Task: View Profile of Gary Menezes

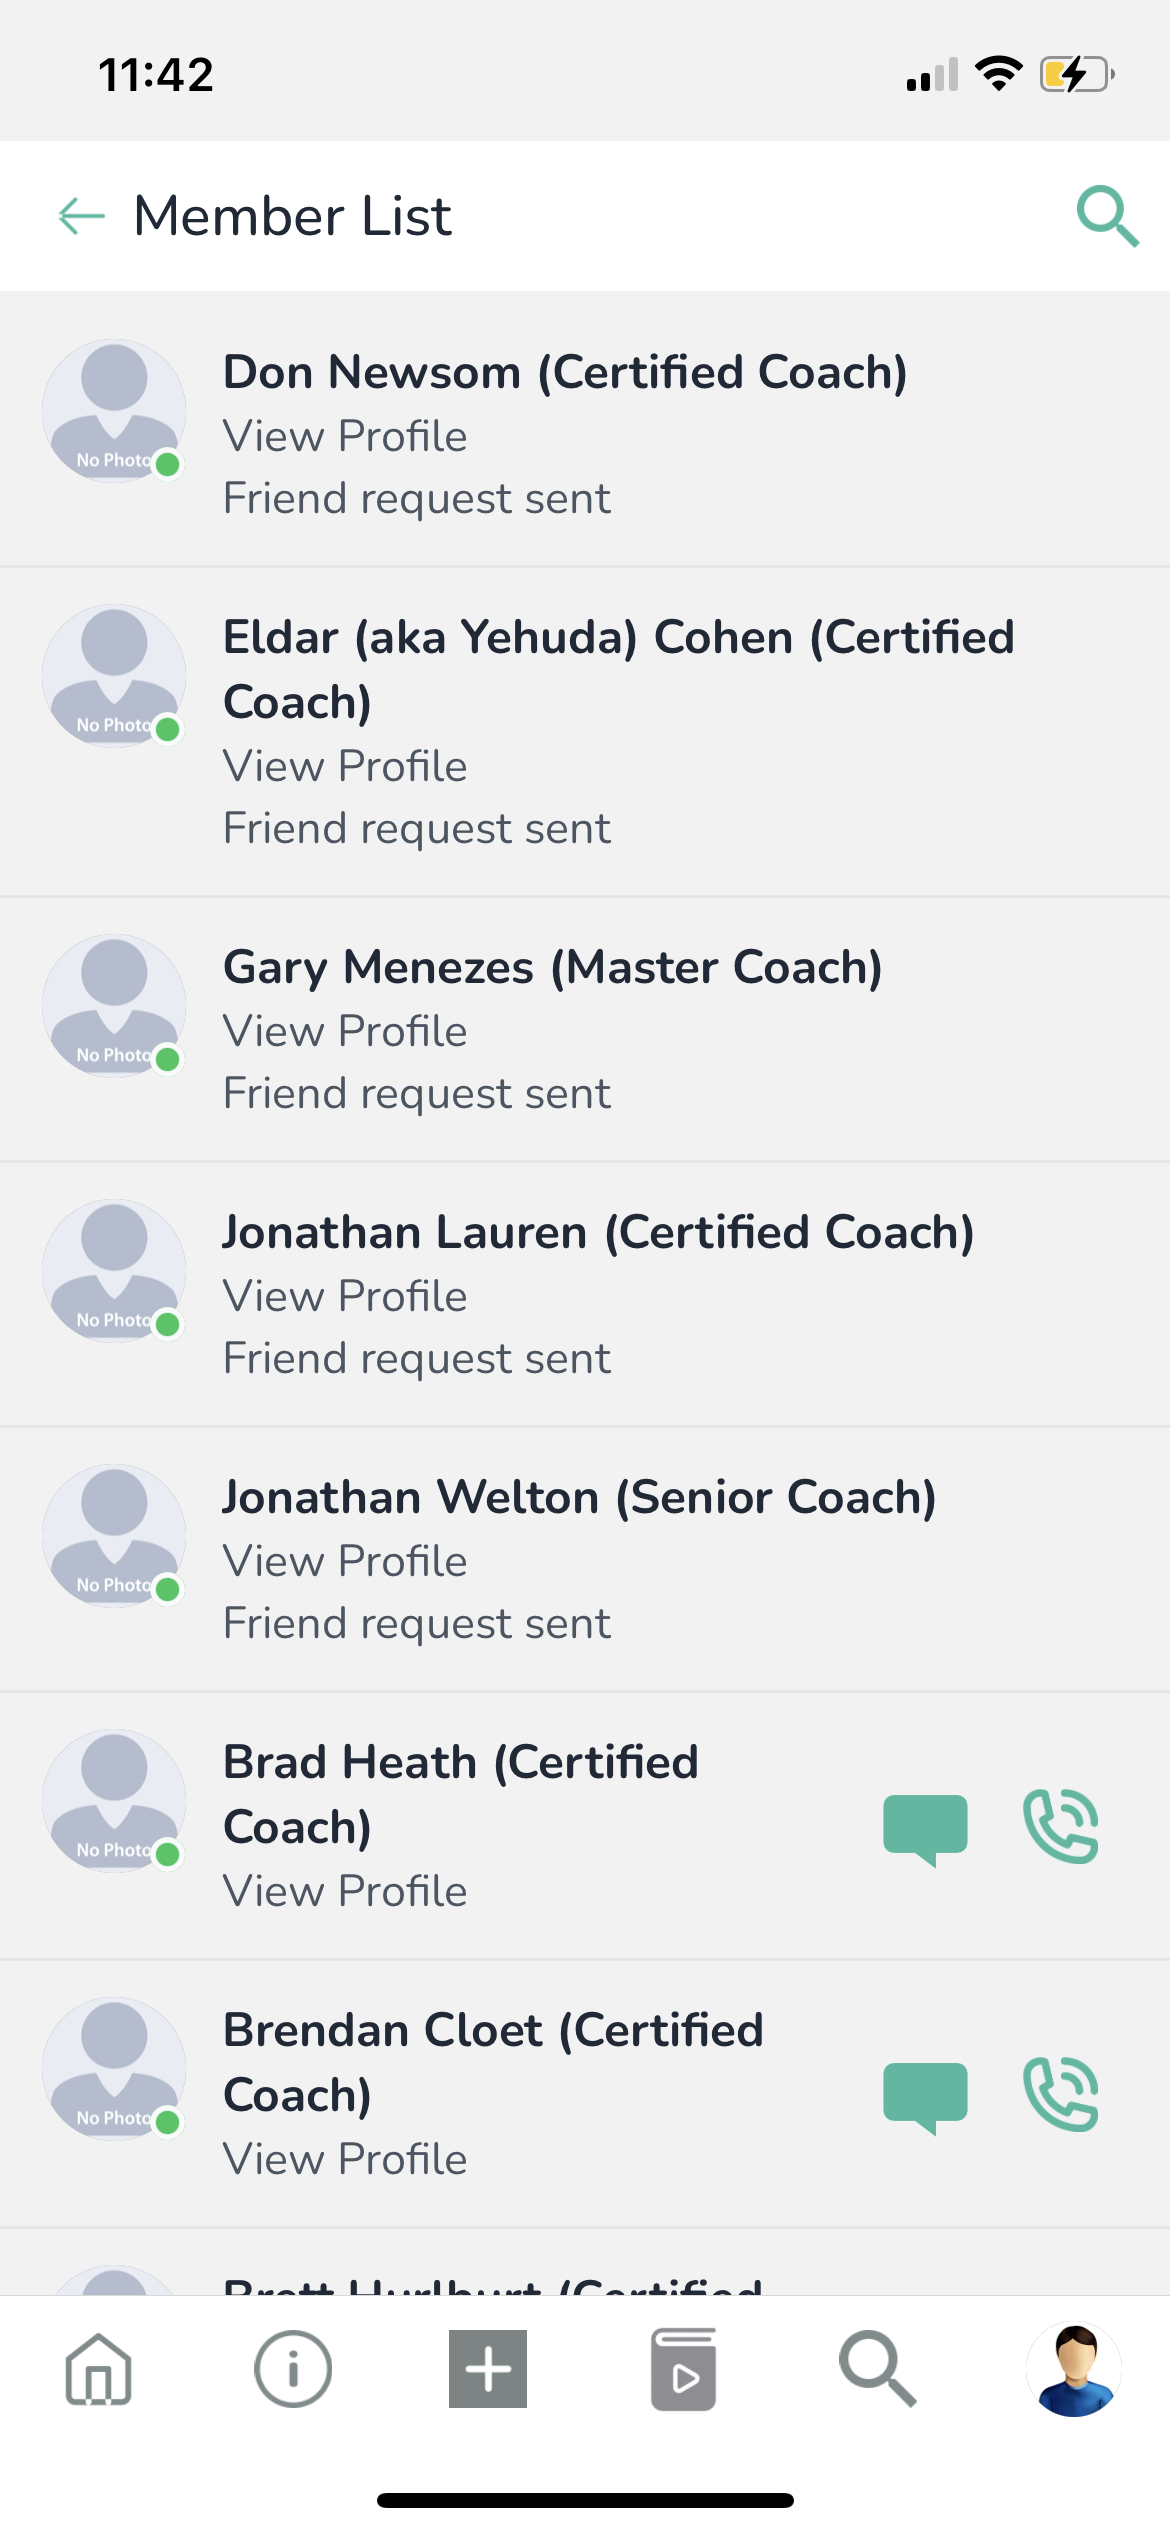Action: (345, 1031)
